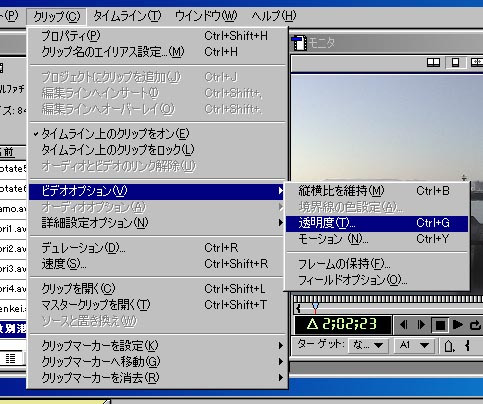This screenshot has height=404, width=483.
Task: Expand クリップマーカーを設定(K) submenu
Action: point(157,346)
